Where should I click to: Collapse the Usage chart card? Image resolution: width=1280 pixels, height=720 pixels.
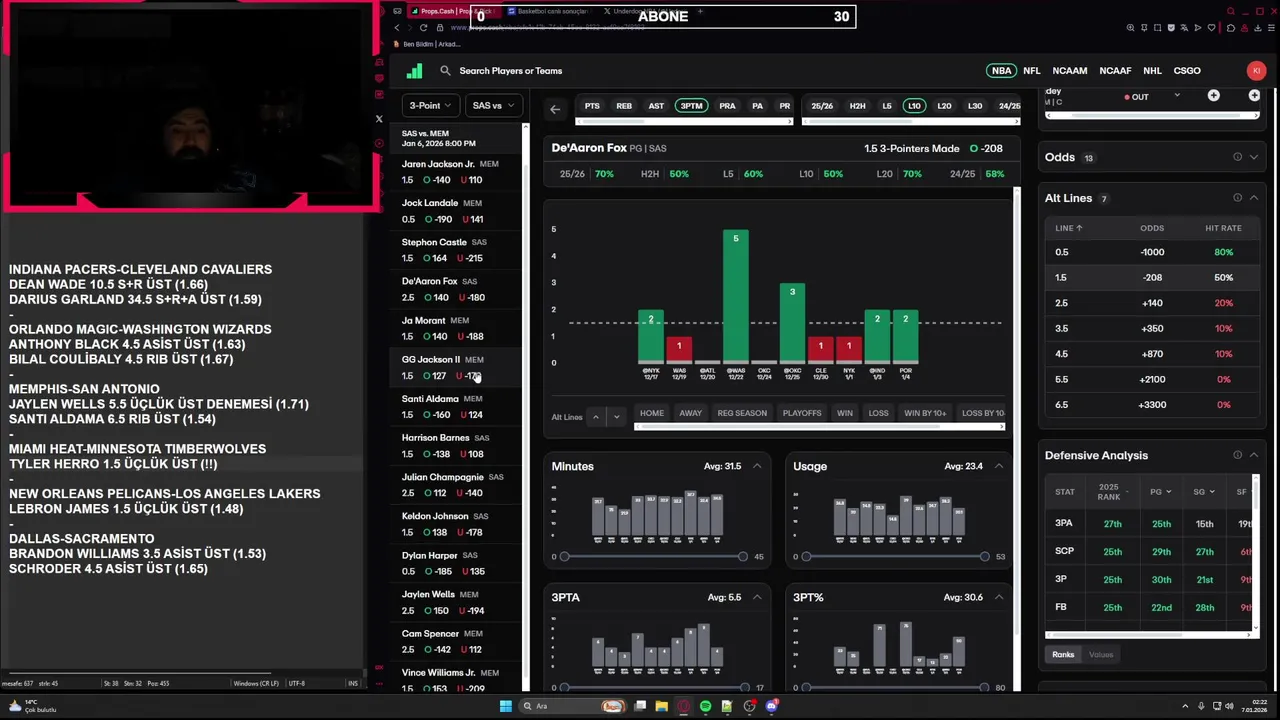(x=999, y=466)
